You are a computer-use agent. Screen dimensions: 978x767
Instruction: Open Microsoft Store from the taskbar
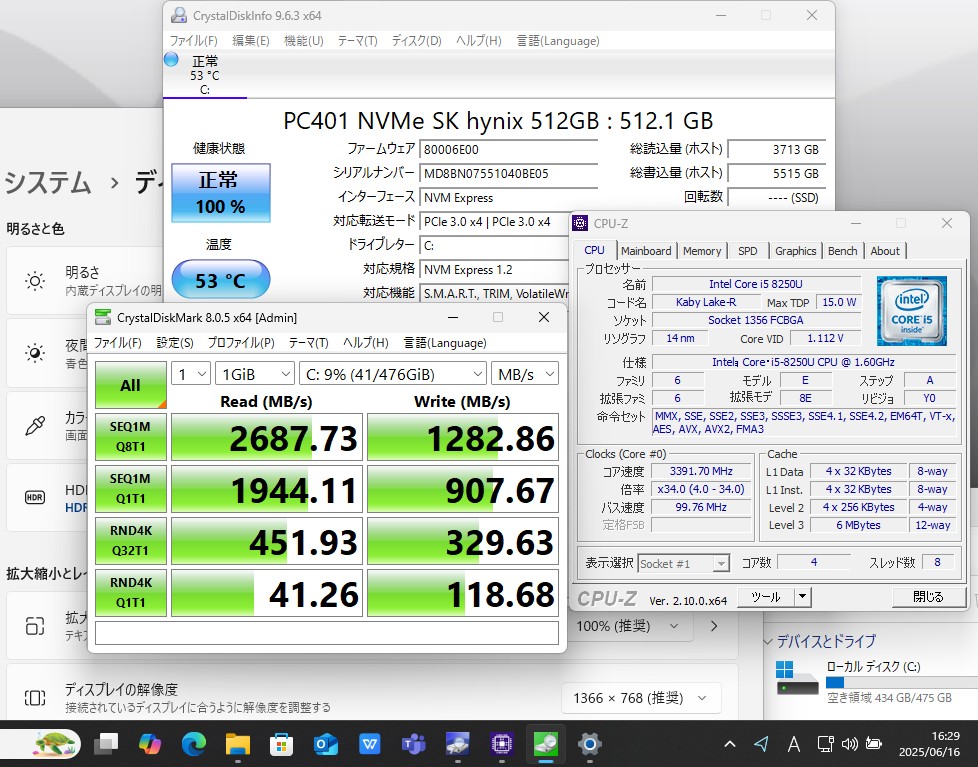281,743
